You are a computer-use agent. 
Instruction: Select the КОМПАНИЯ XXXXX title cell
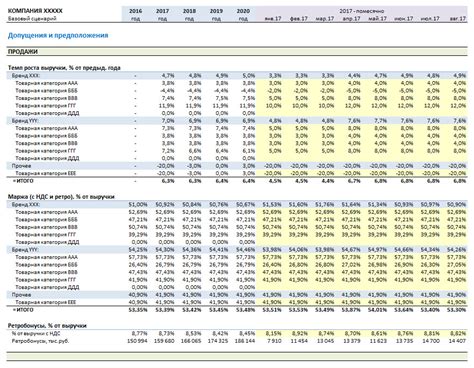click(35, 11)
